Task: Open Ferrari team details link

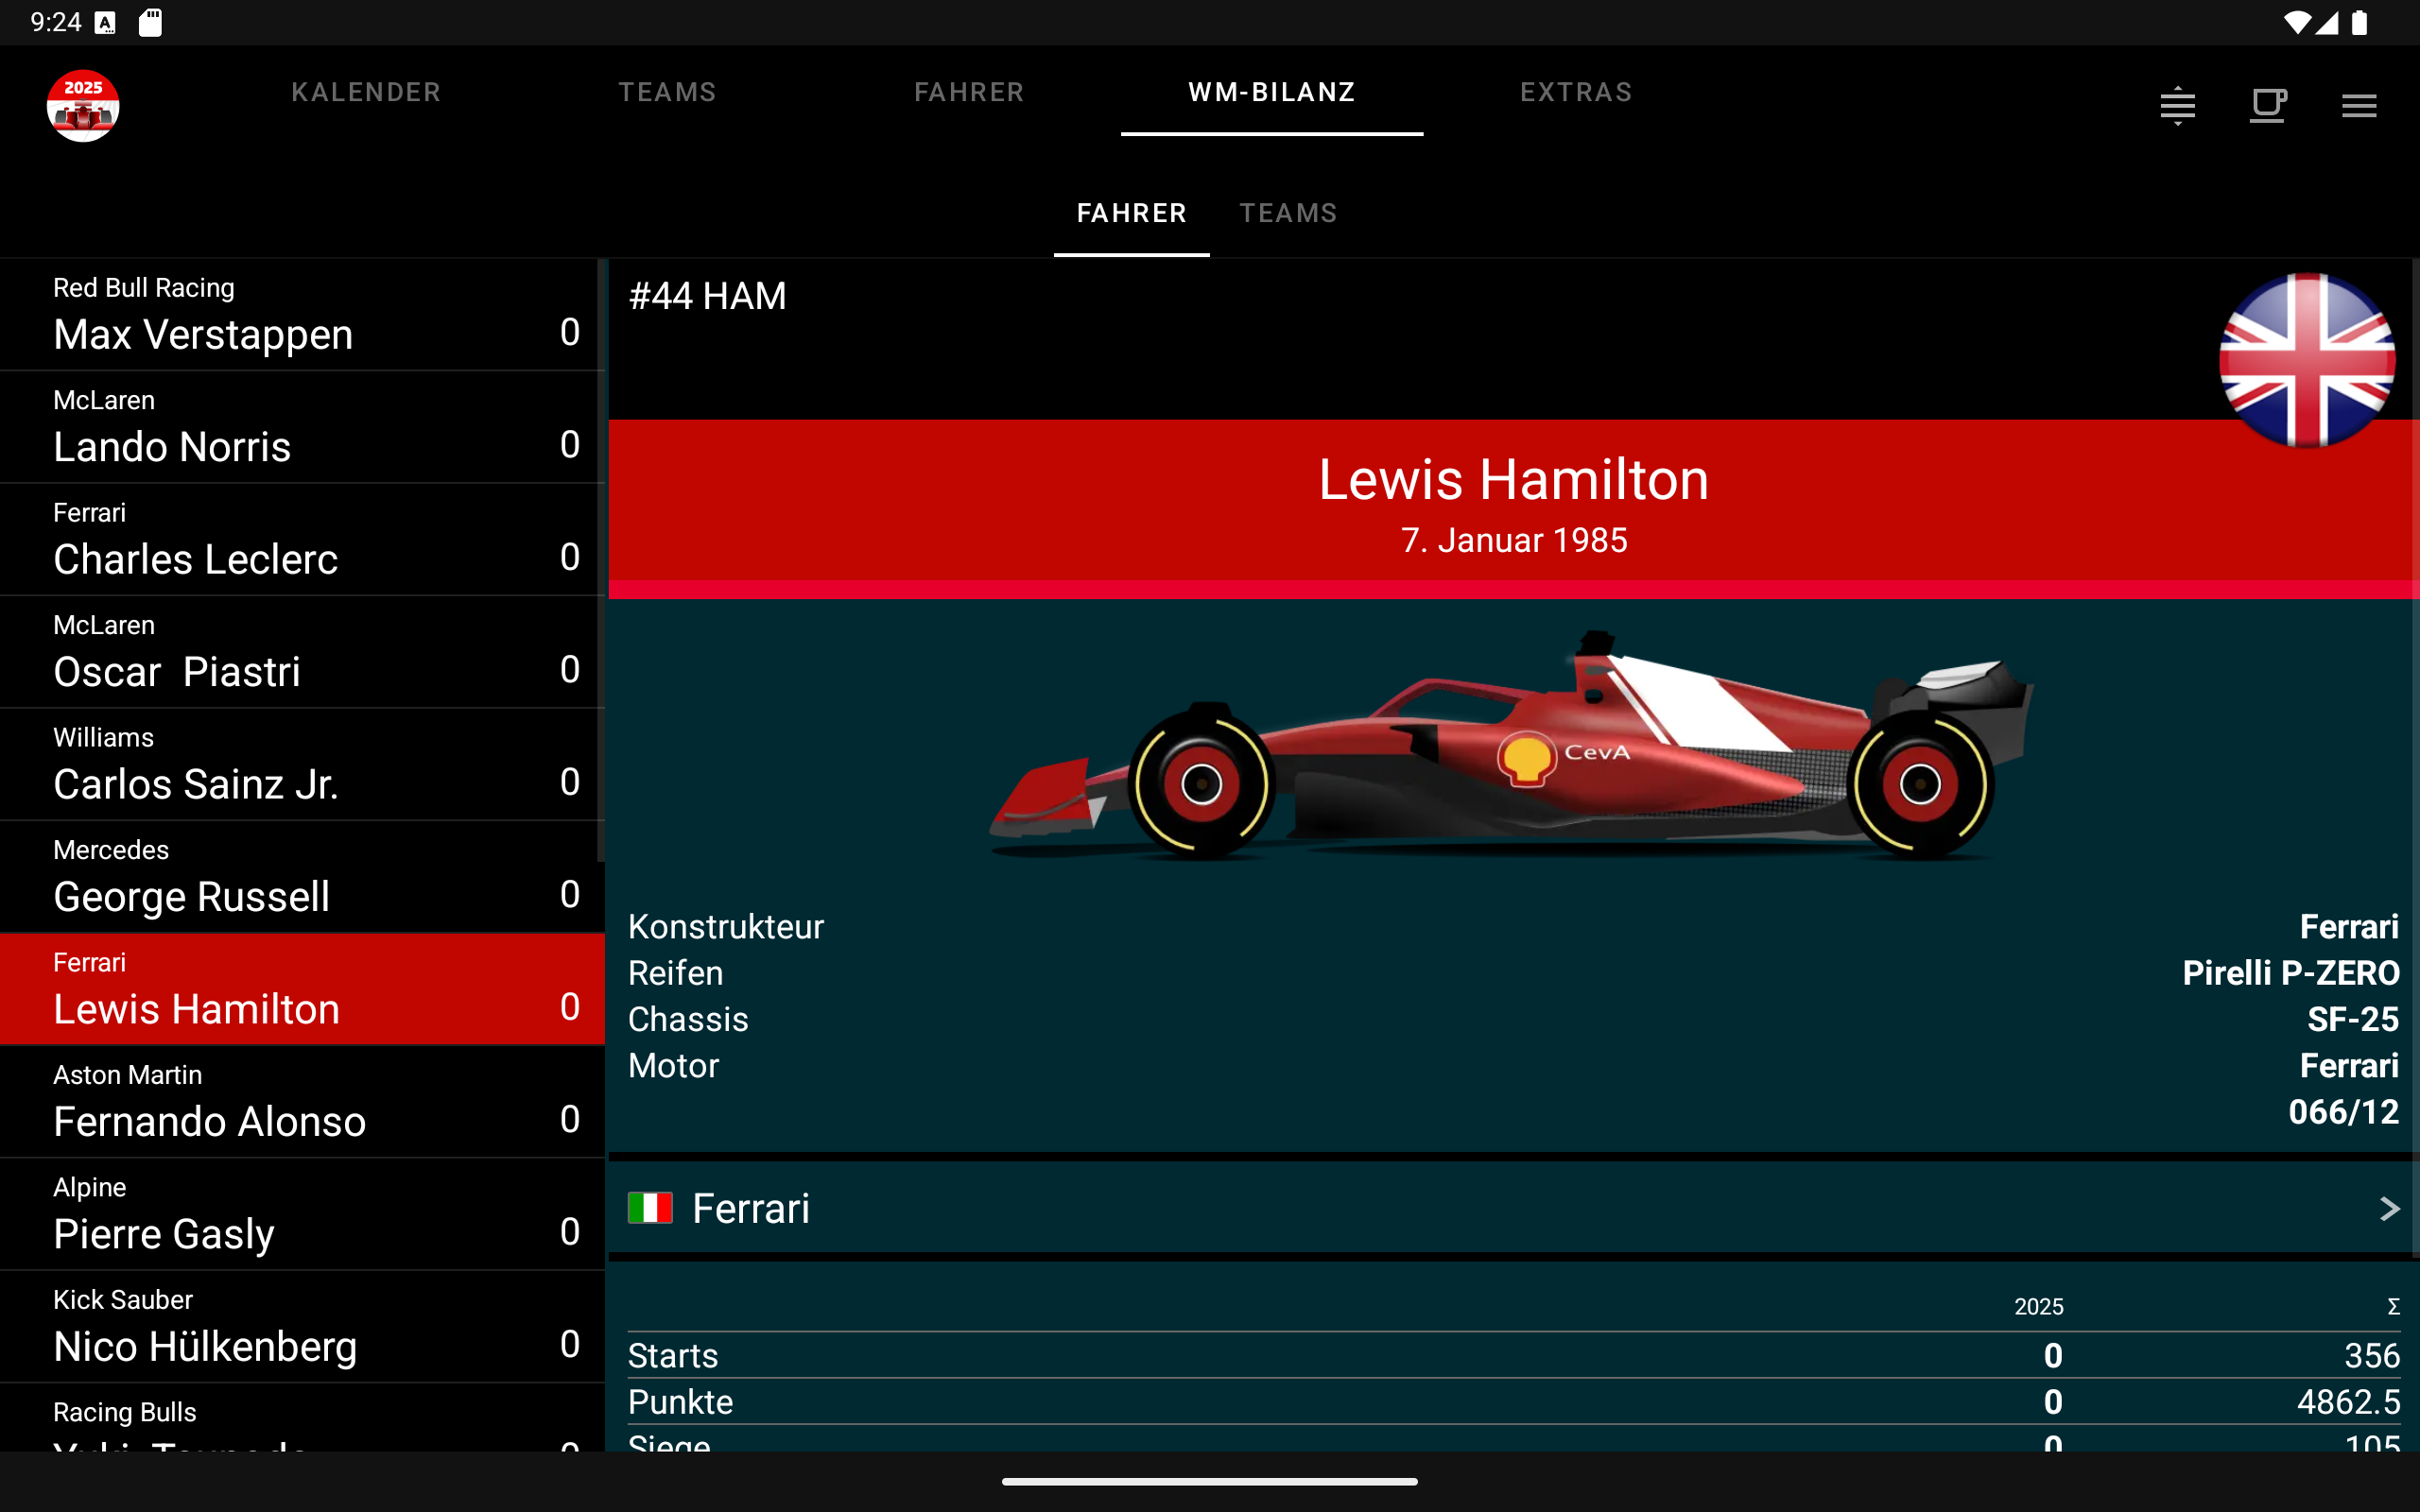Action: [750, 1208]
